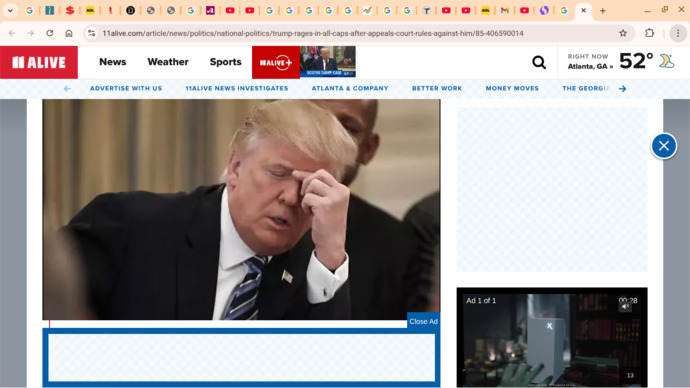Switch to the circular T icon tab
Image resolution: width=690 pixels, height=388 pixels.
click(426, 11)
